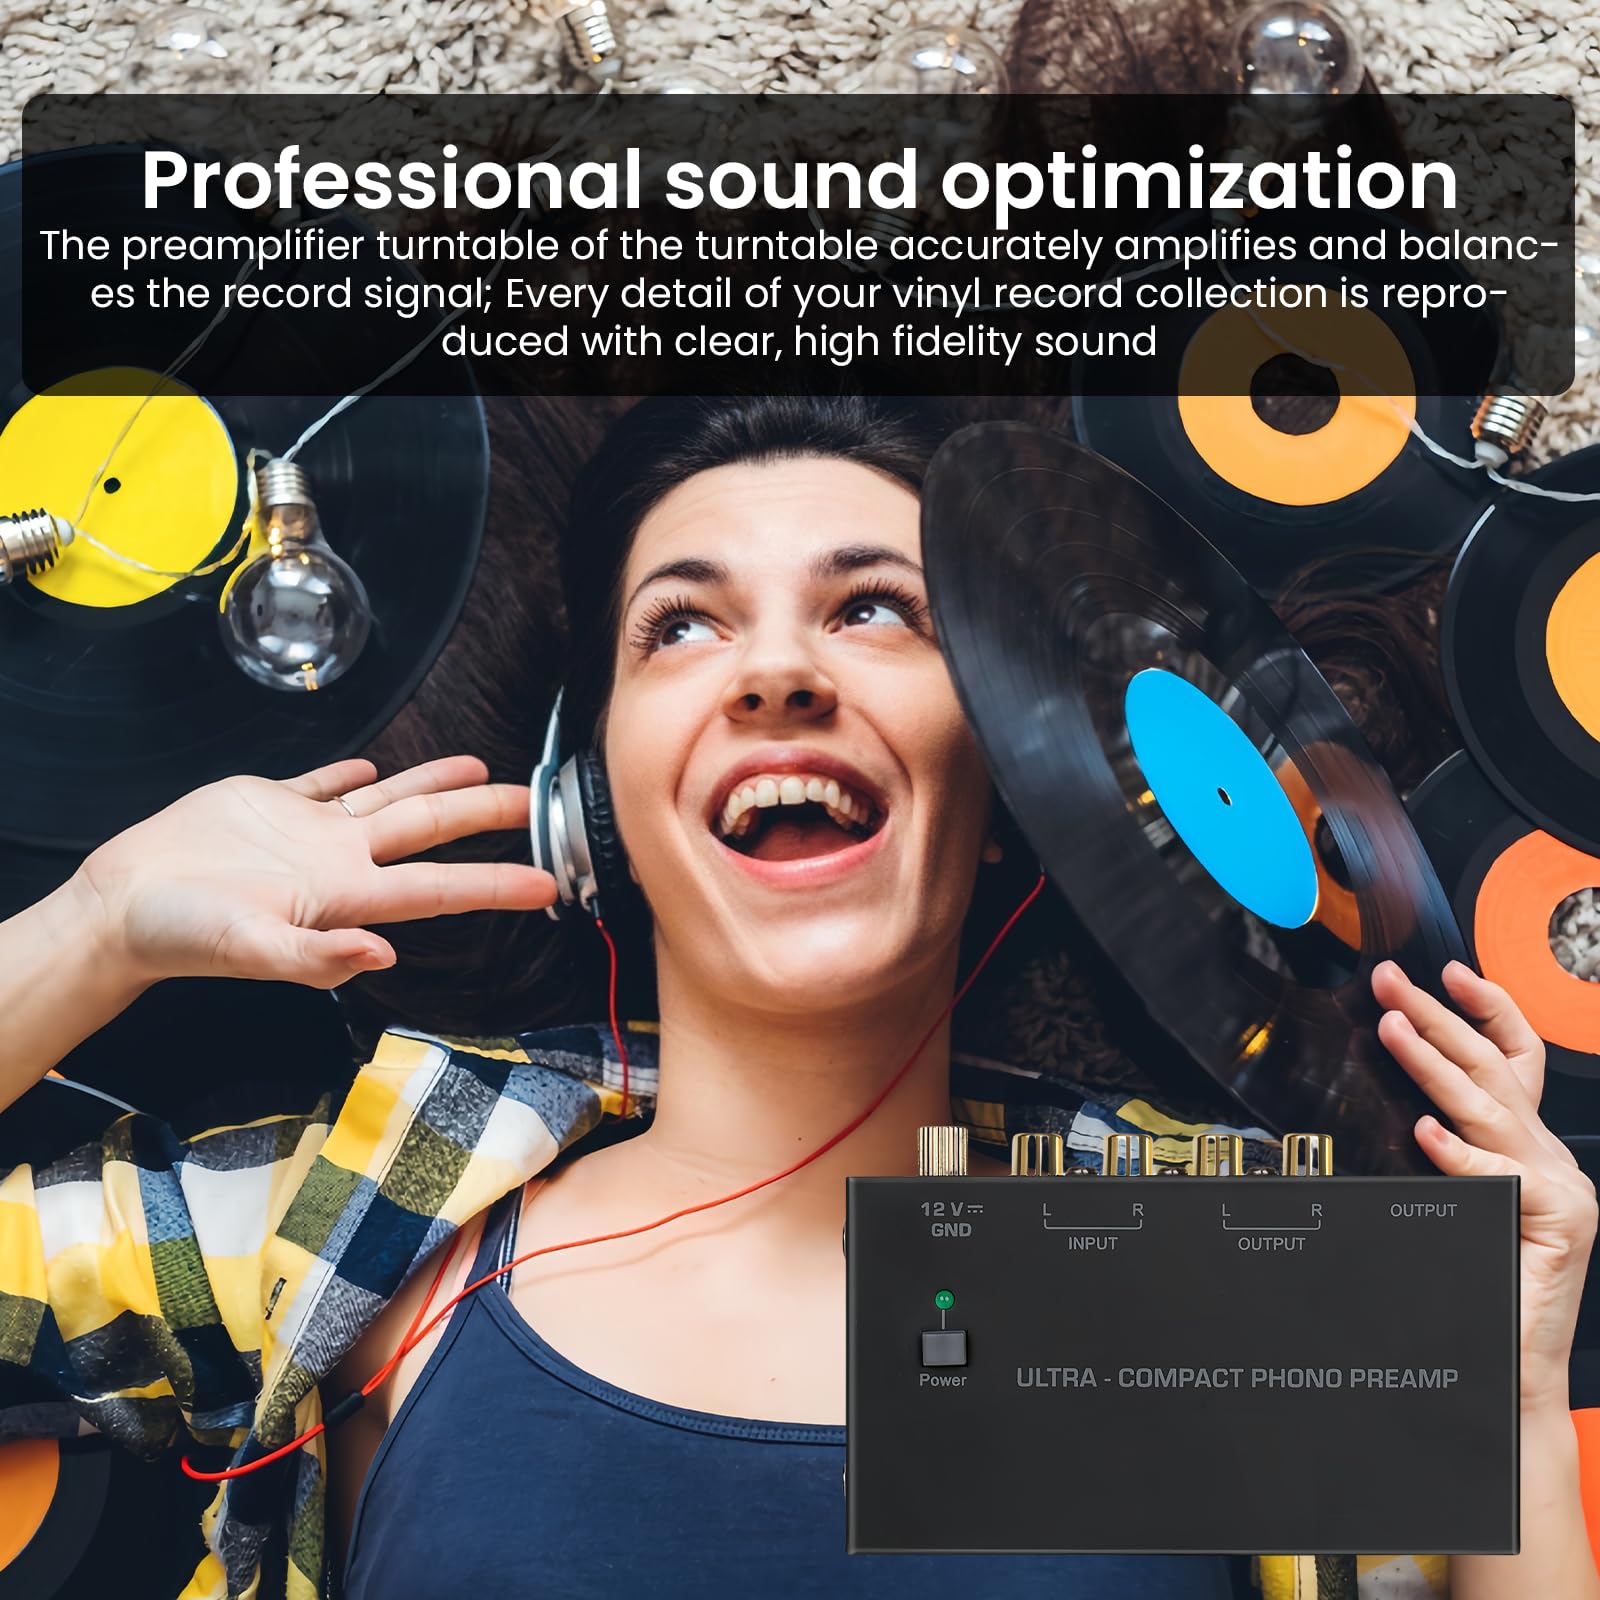The image size is (1600, 1600).
Task: Click the gold GND grounding knob
Action: tap(942, 1151)
